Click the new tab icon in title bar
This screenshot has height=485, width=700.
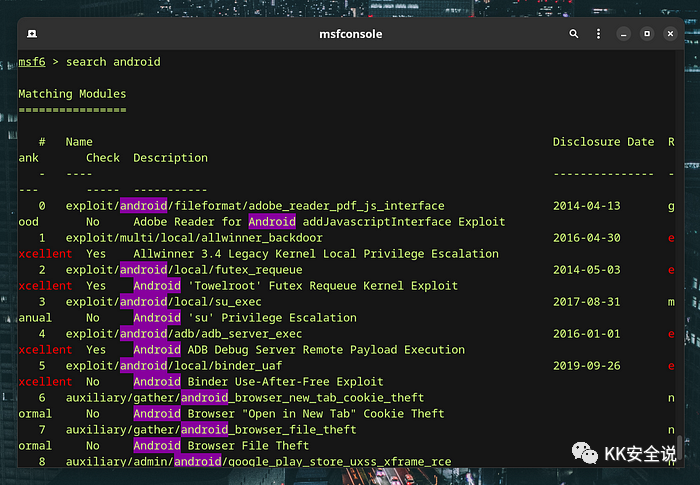pos(32,34)
